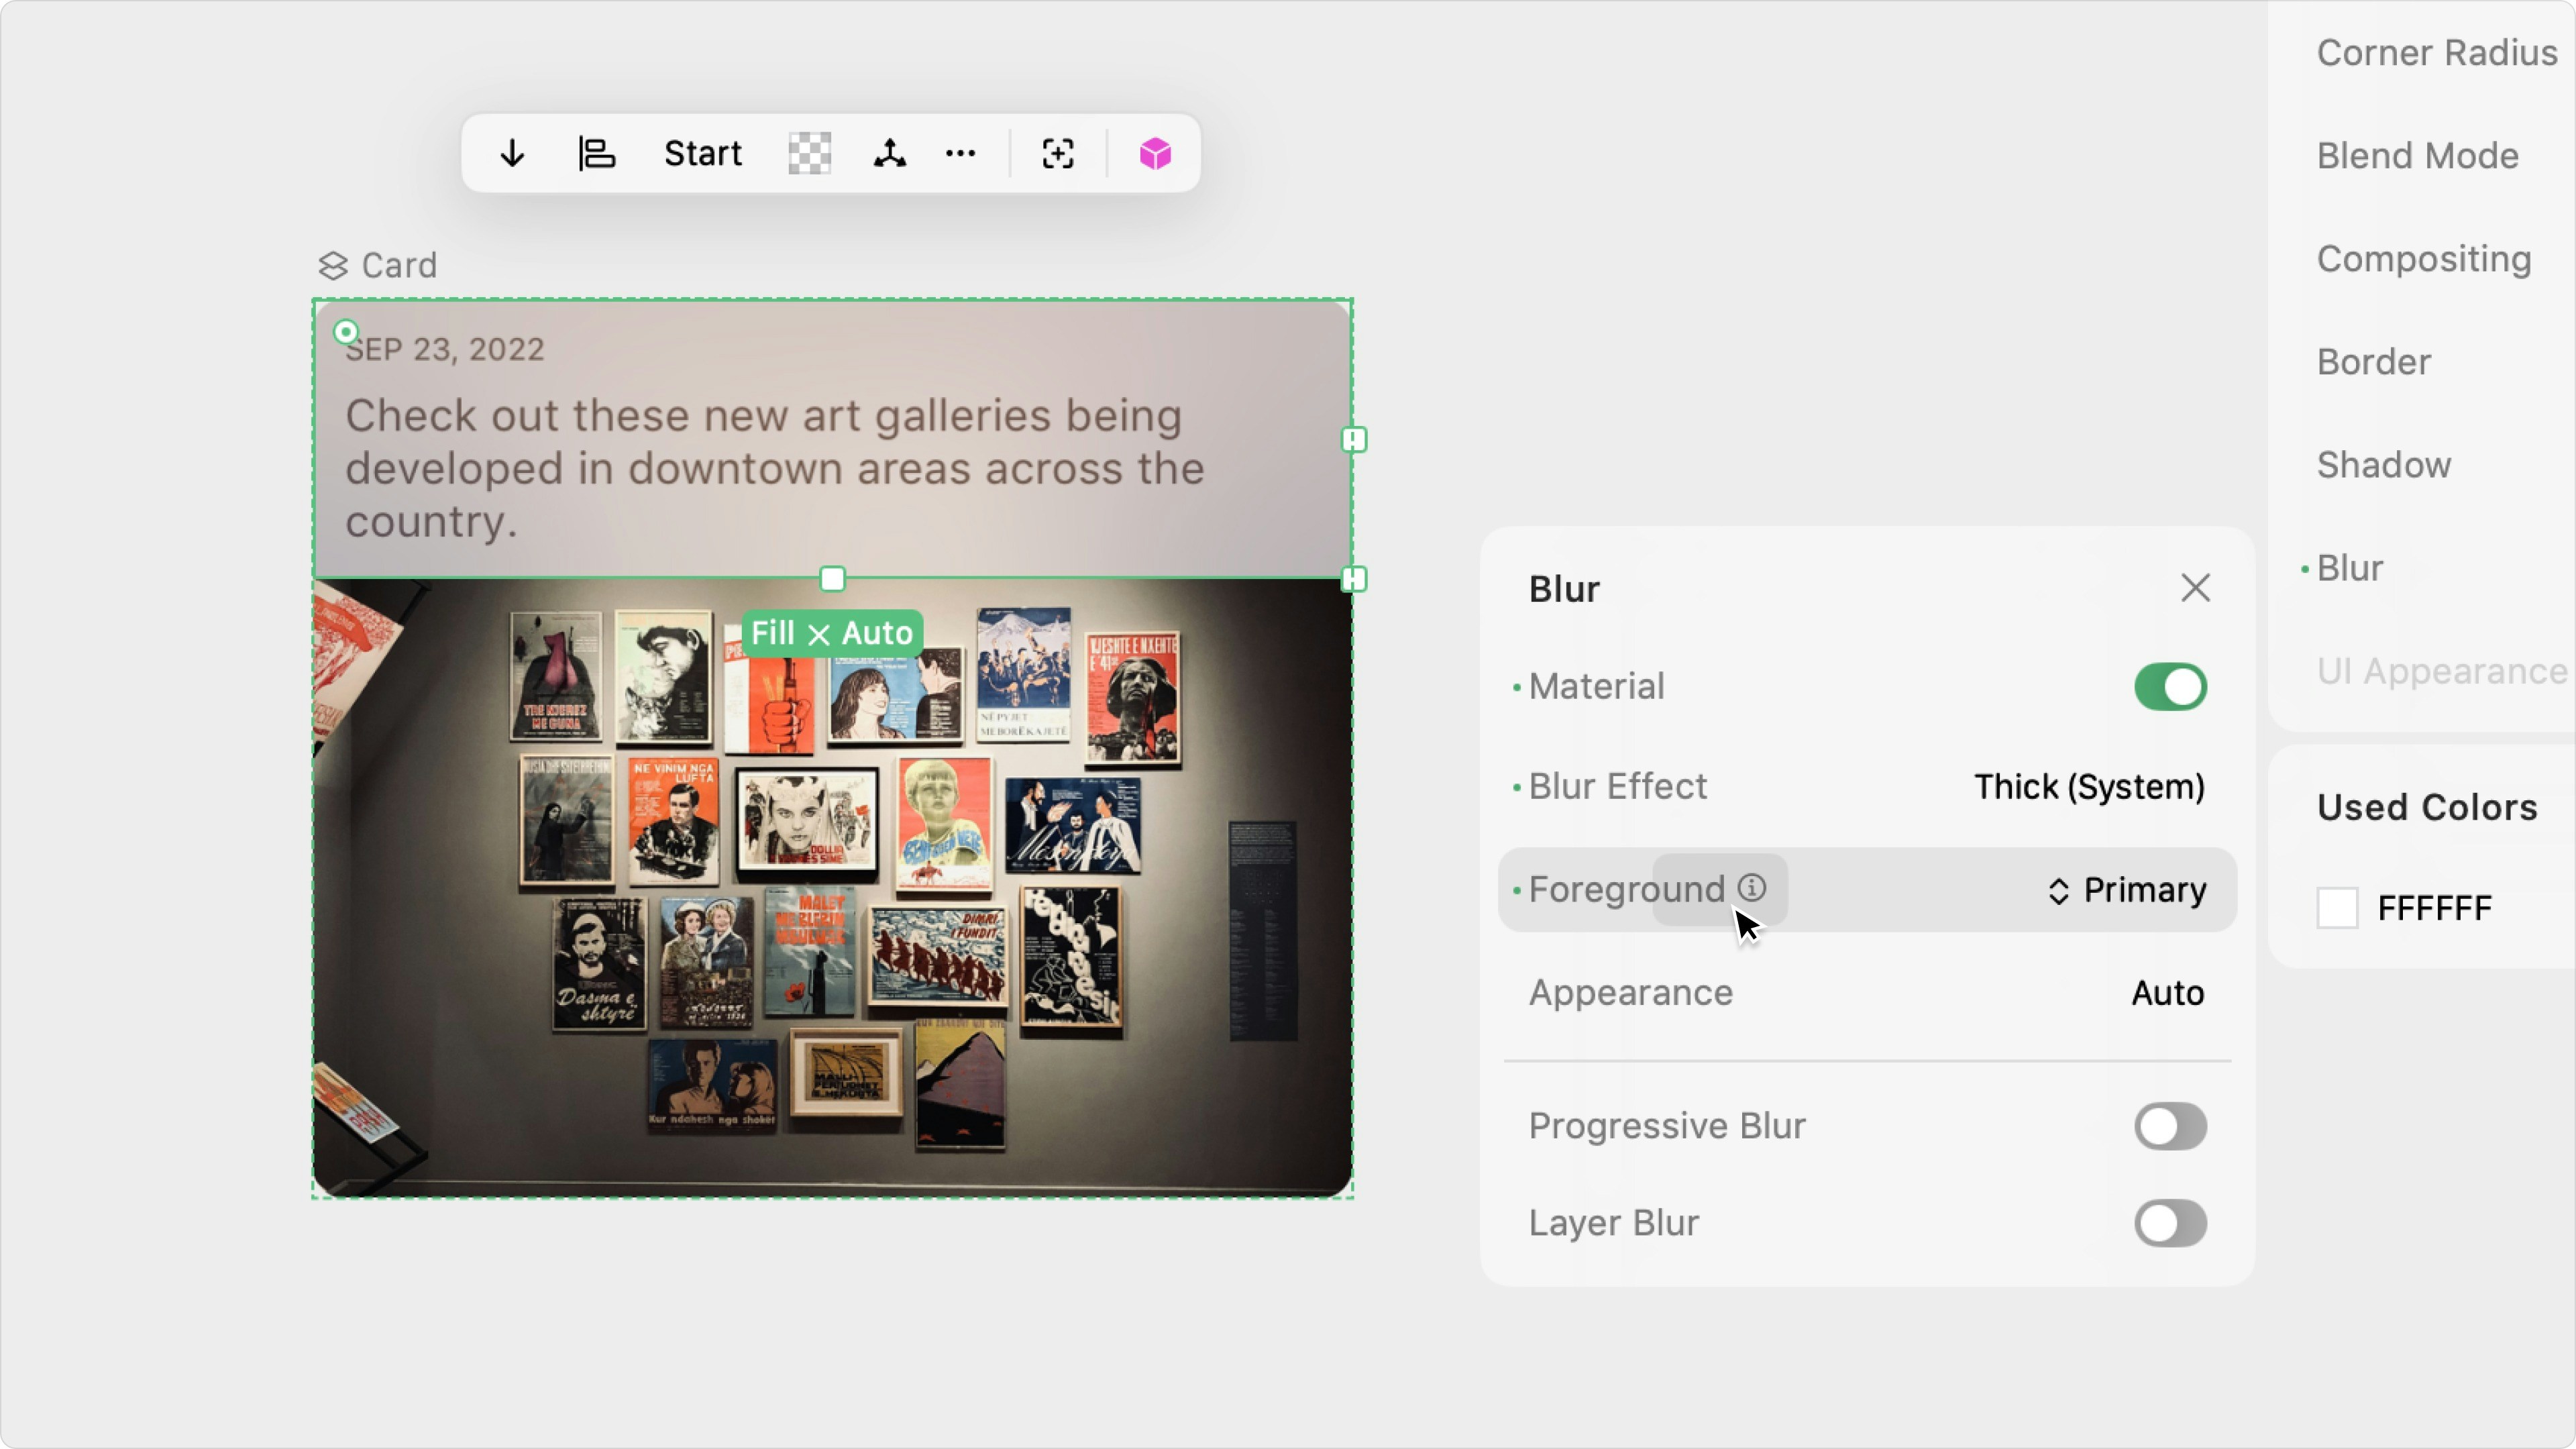Click the align left icon in toolbar

pyautogui.click(x=597, y=154)
